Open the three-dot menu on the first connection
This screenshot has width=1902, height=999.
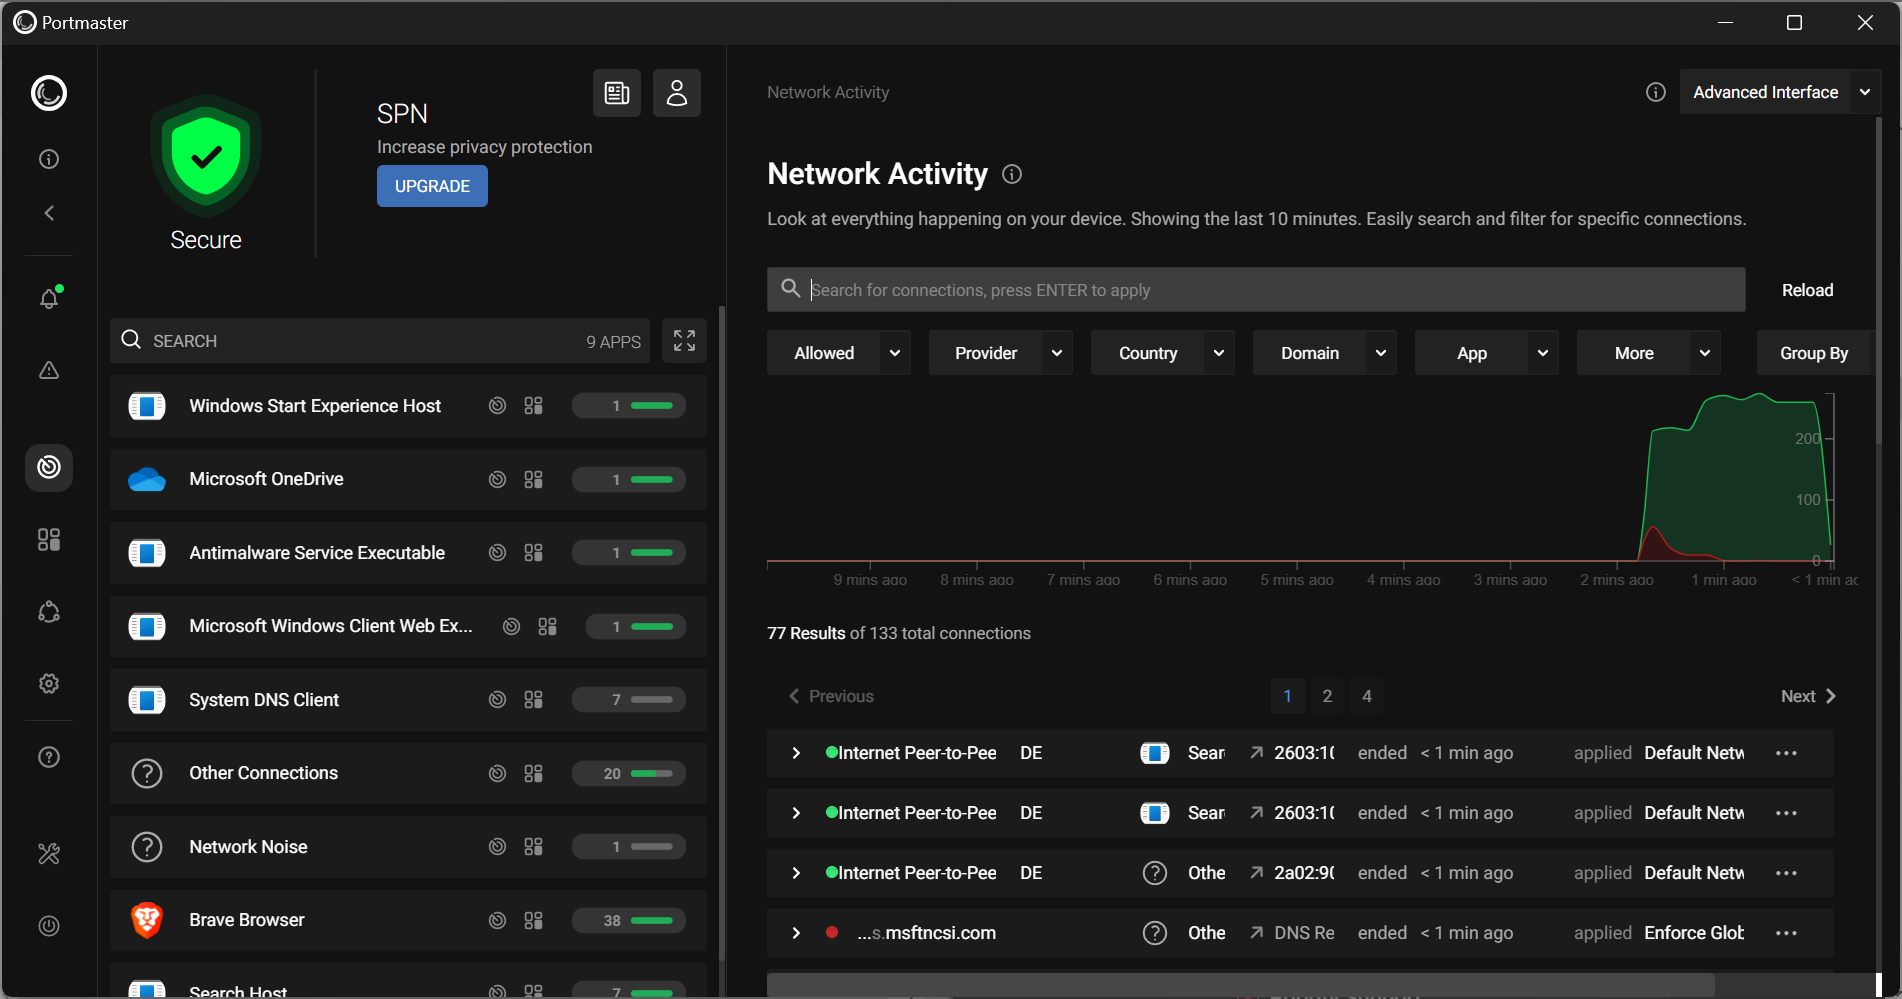1786,753
